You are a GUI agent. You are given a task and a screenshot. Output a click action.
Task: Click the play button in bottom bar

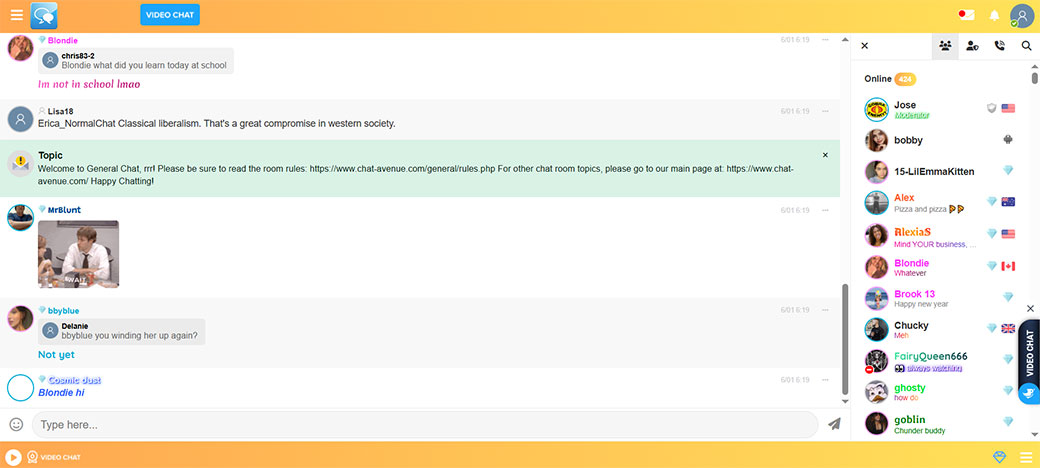point(14,457)
